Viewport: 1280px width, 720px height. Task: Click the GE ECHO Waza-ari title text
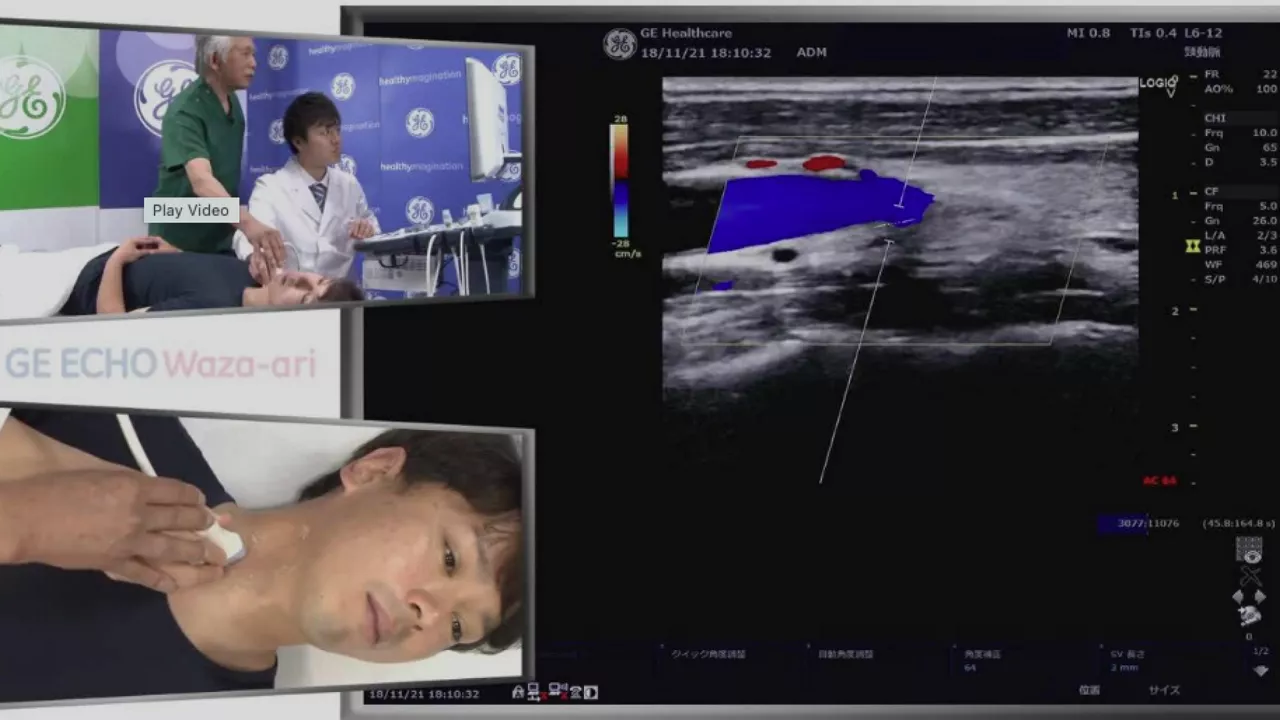[160, 364]
